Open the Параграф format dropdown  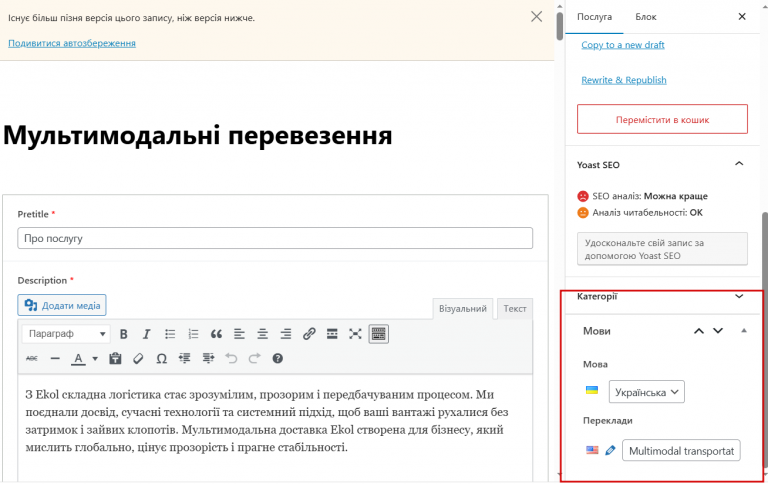pyautogui.click(x=67, y=334)
